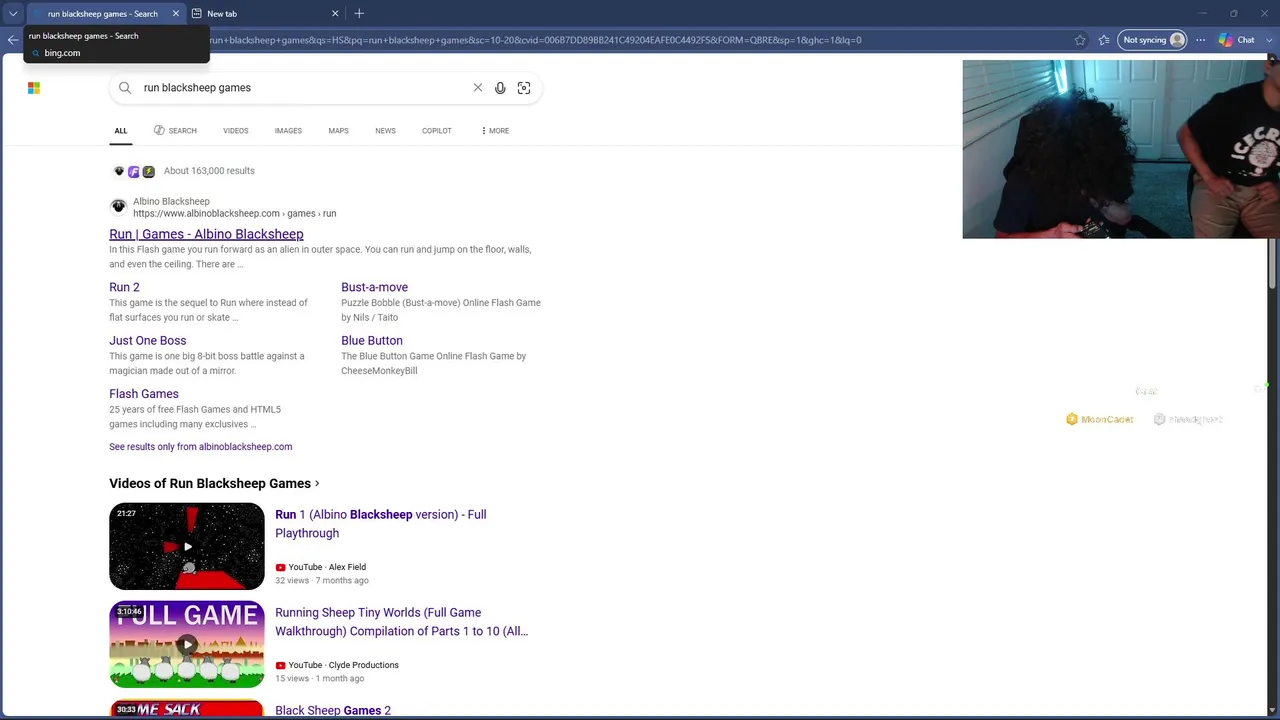Select the ALL results tab
The height and width of the screenshot is (720, 1280).
click(x=120, y=131)
